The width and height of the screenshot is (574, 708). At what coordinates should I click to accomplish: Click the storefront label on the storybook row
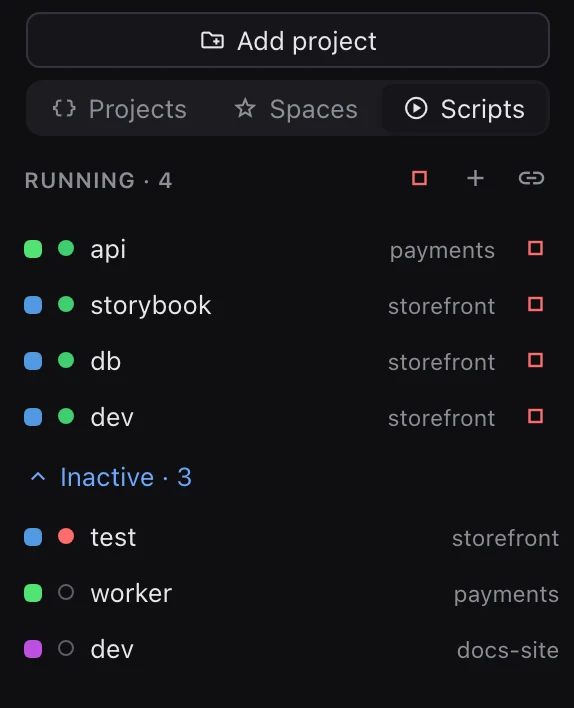pos(442,307)
